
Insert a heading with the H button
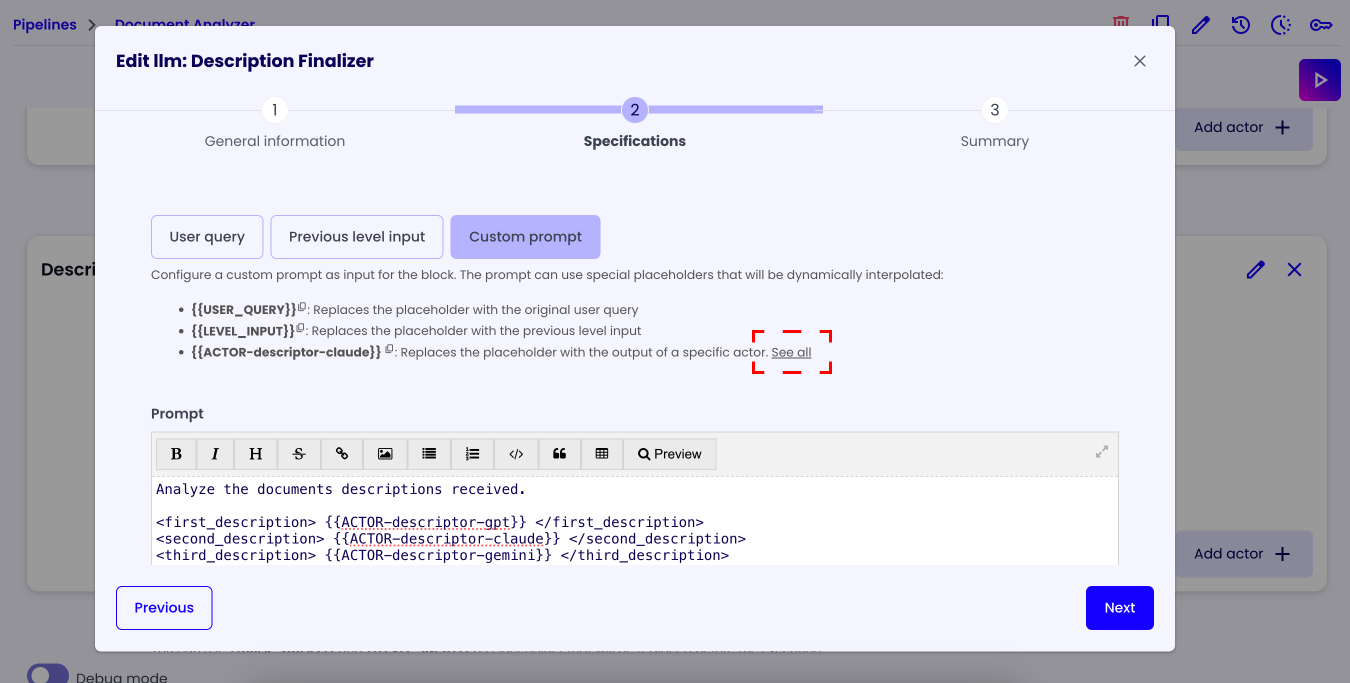(x=256, y=454)
